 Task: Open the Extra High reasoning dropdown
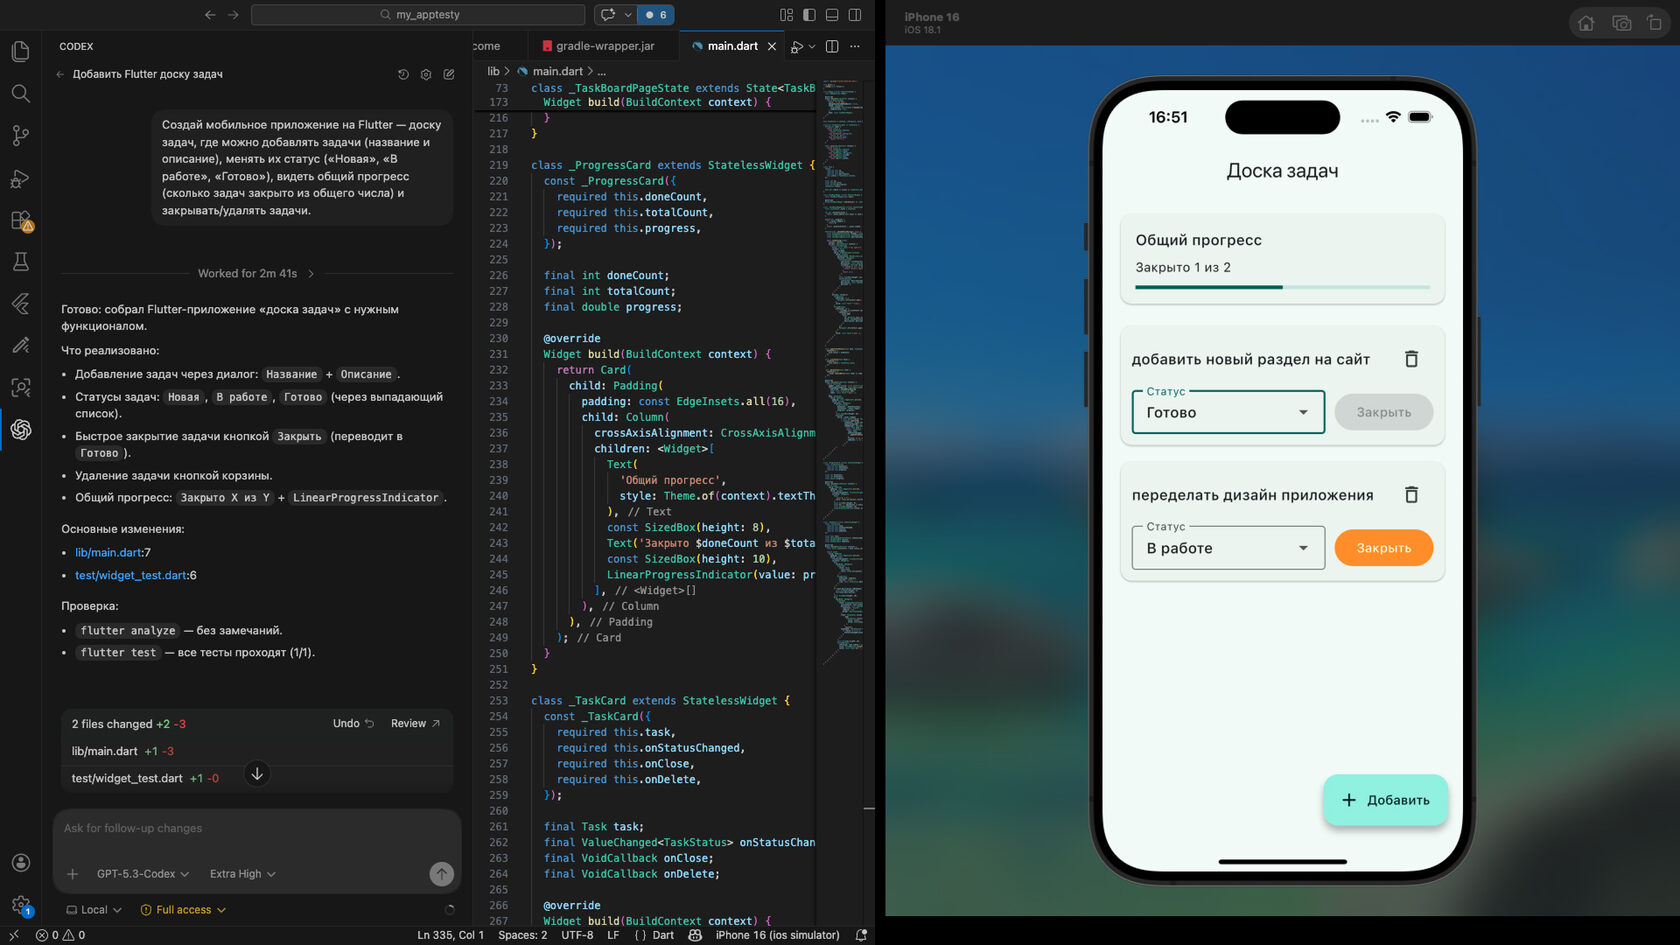(242, 874)
